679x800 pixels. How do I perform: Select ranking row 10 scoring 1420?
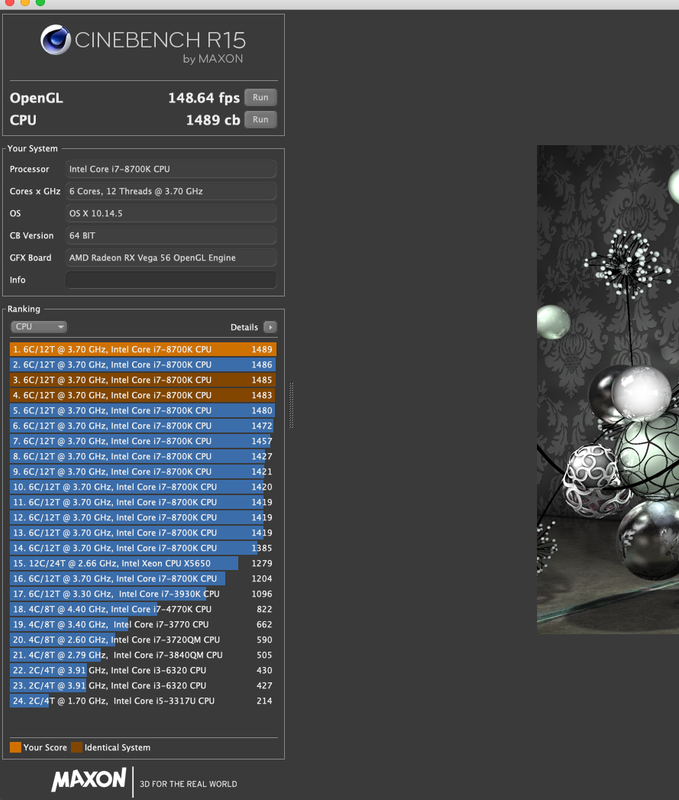point(143,487)
